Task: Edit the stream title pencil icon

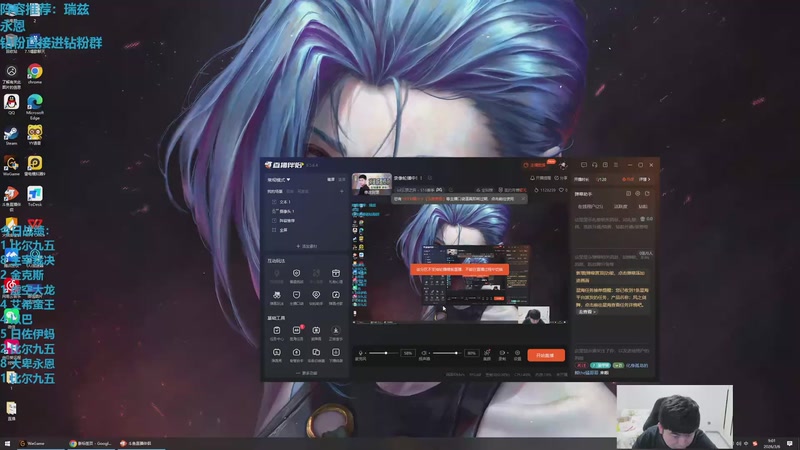Action: (x=430, y=178)
